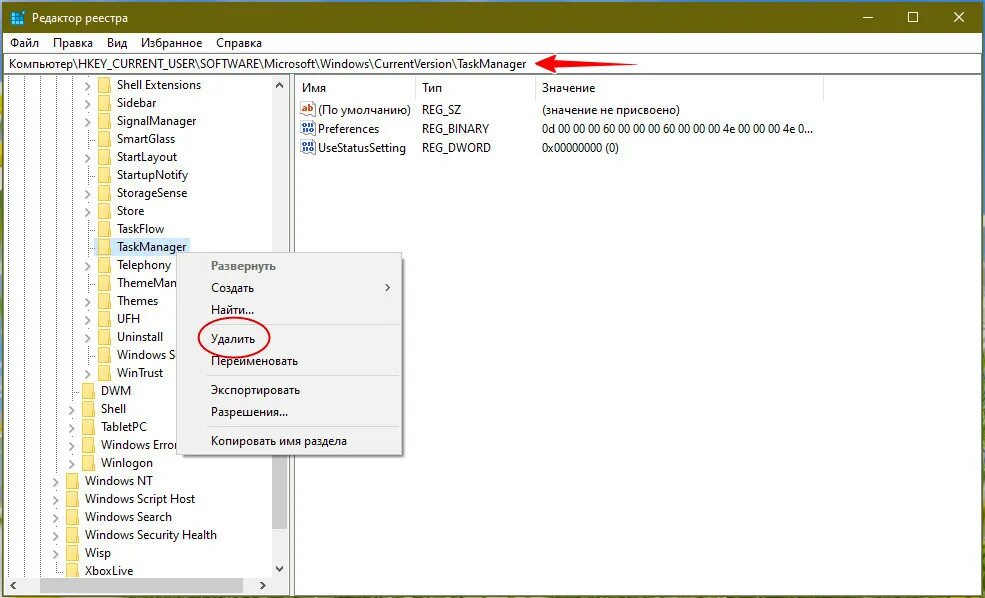Open Разрешения... from the context menu

[x=290, y=413]
